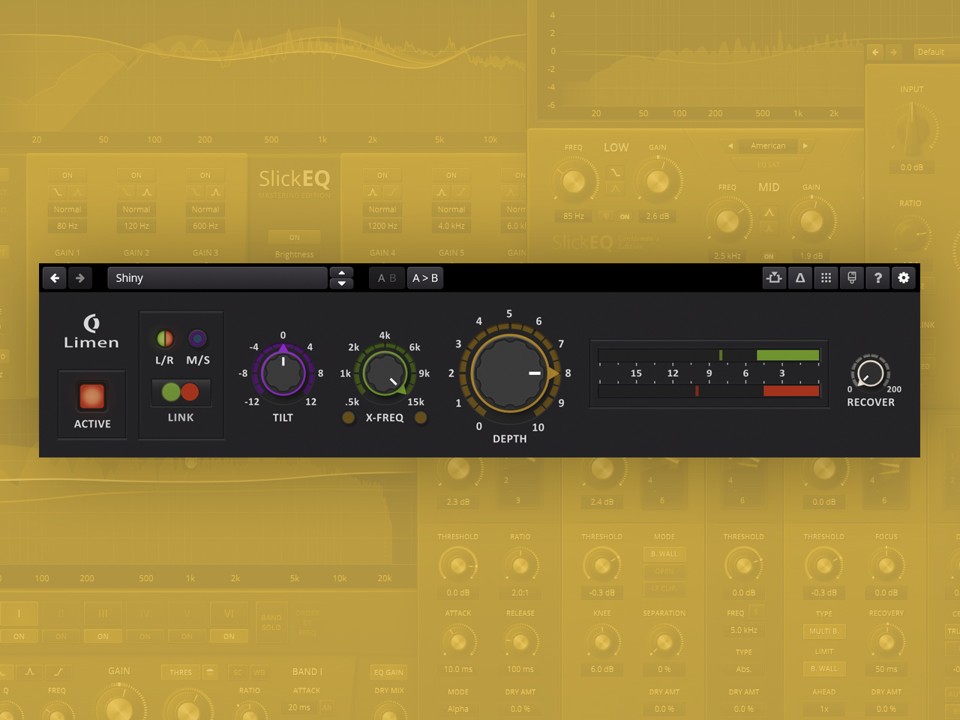Click the "15k" mark on X-FREQ scale
The height and width of the screenshot is (720, 960).
click(416, 402)
